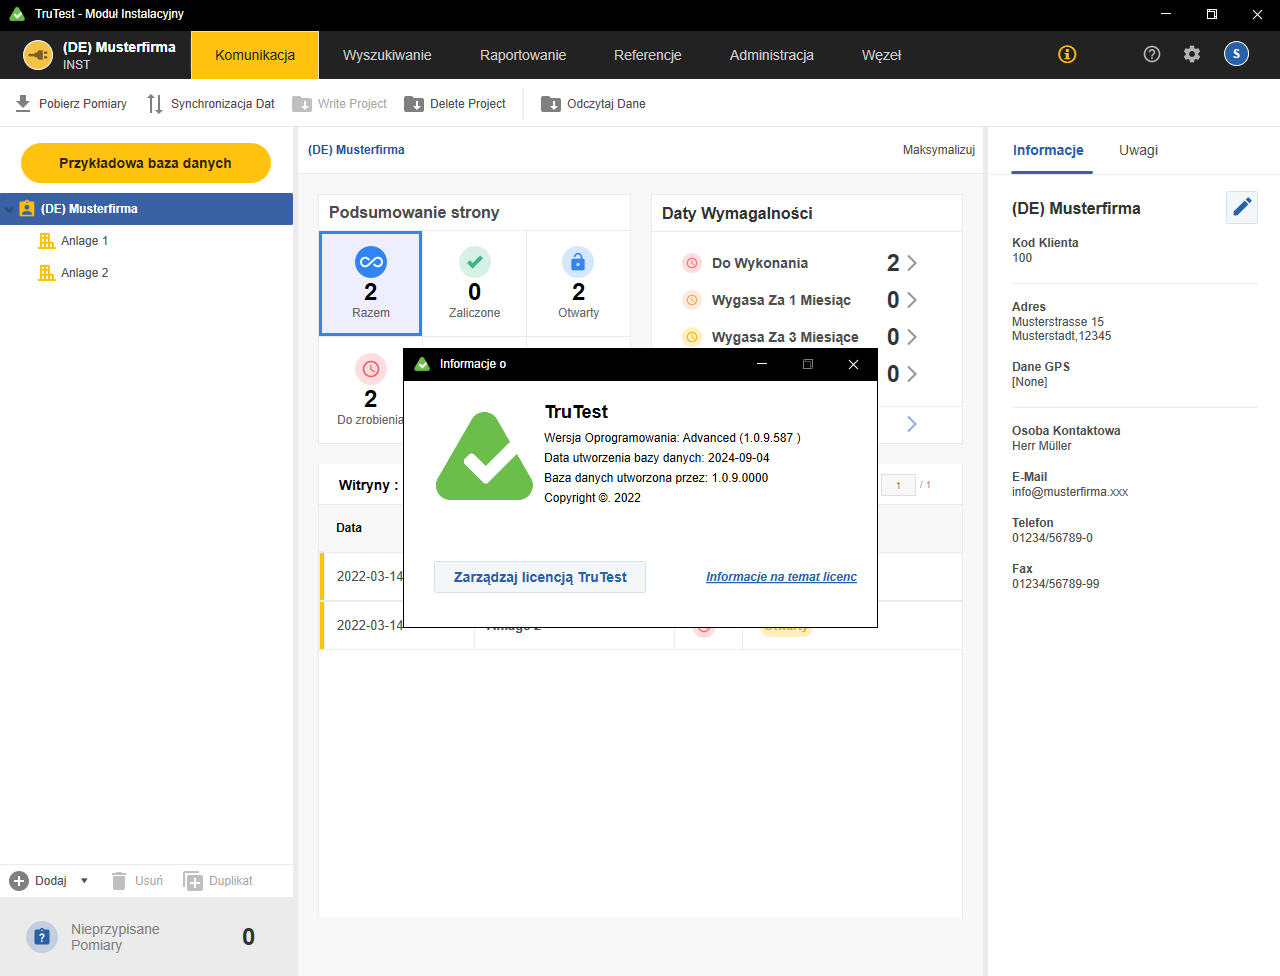Click the Write Project toolbar button
Screen dimensions: 1280x976
[339, 104]
